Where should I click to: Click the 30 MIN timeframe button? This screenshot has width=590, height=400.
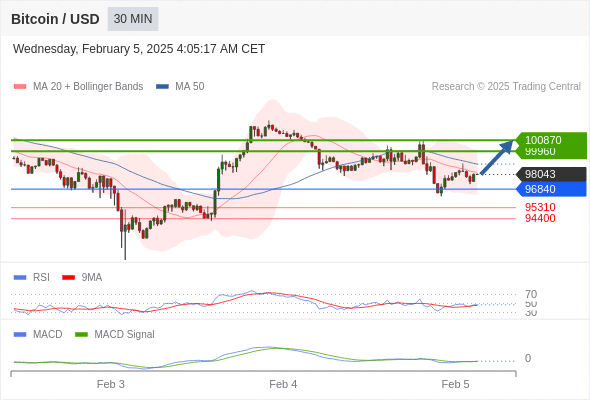pyautogui.click(x=133, y=19)
